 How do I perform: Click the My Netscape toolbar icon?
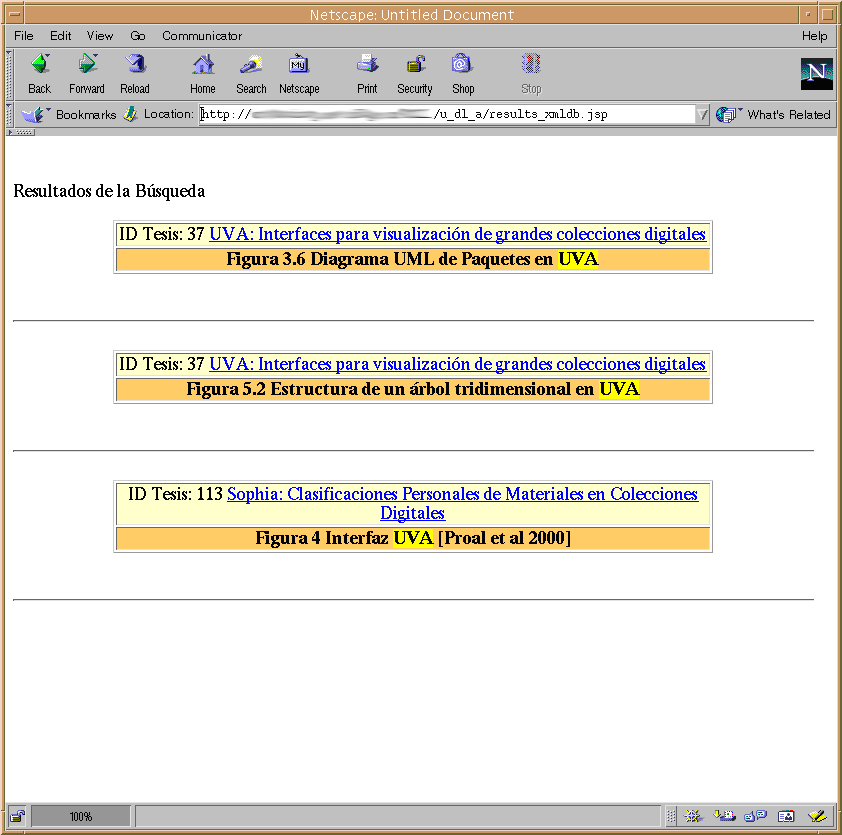299,73
